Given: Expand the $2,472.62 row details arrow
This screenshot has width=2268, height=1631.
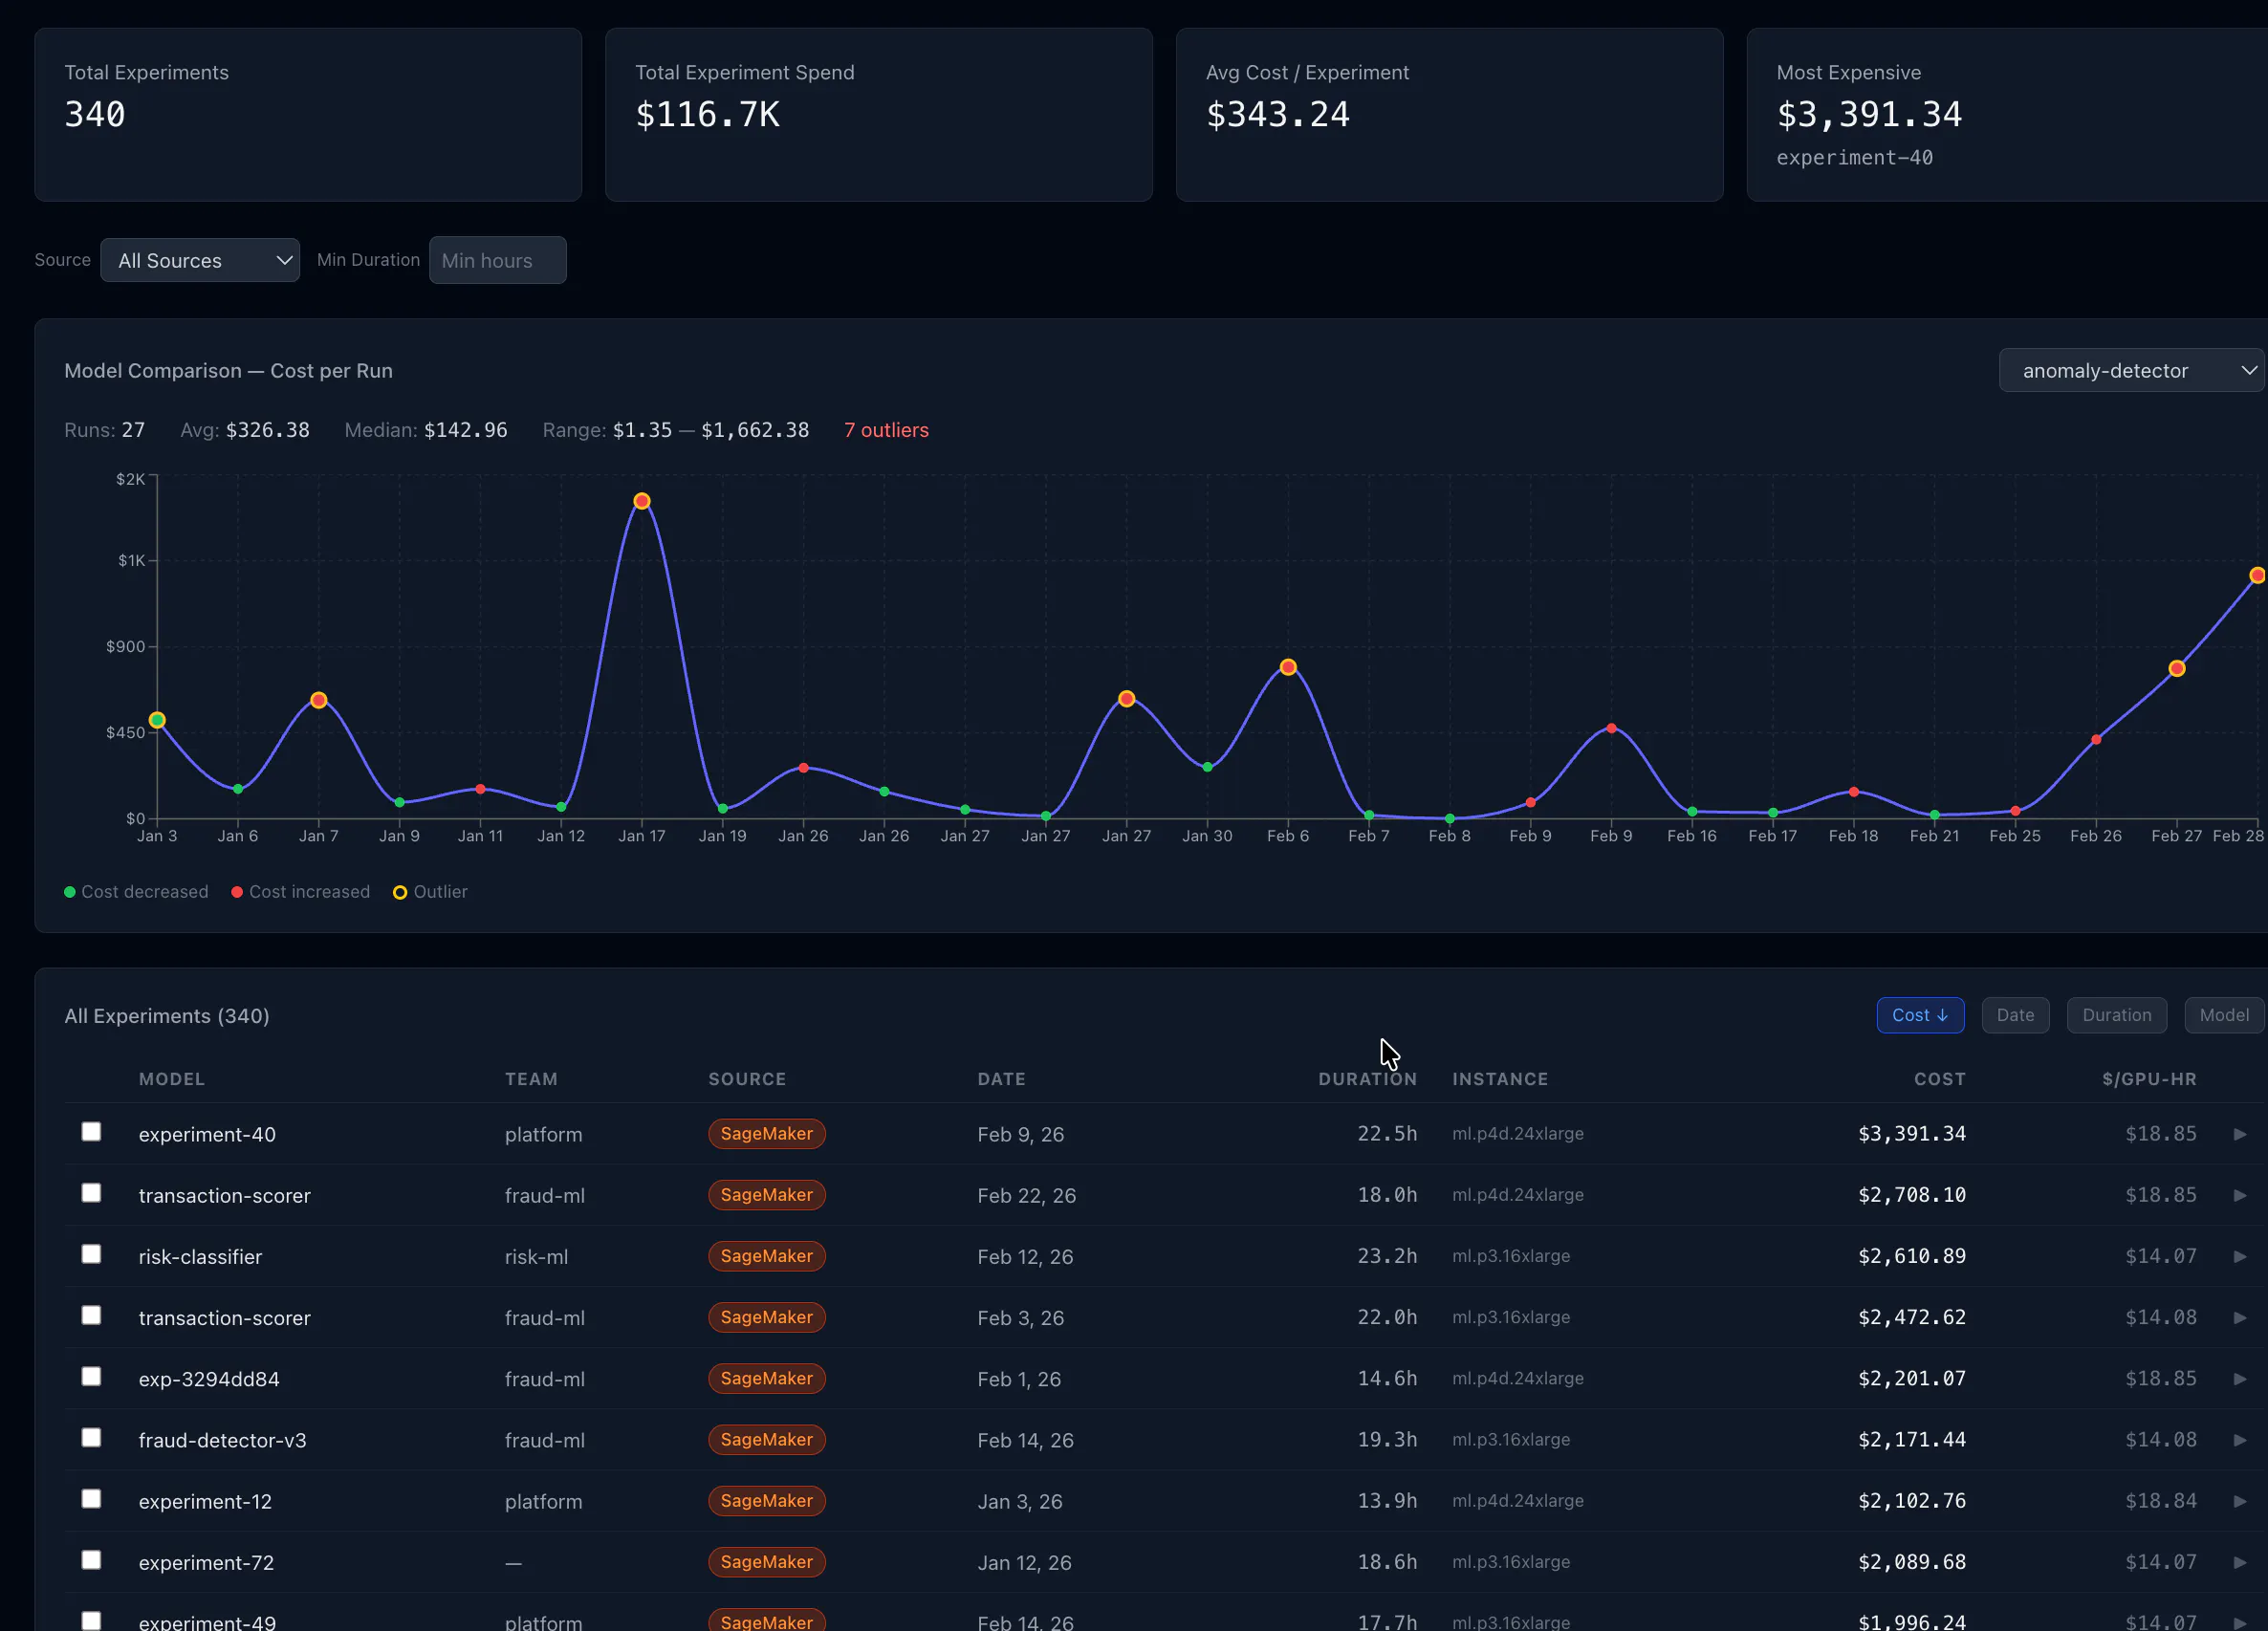Looking at the screenshot, I should coord(2239,1317).
